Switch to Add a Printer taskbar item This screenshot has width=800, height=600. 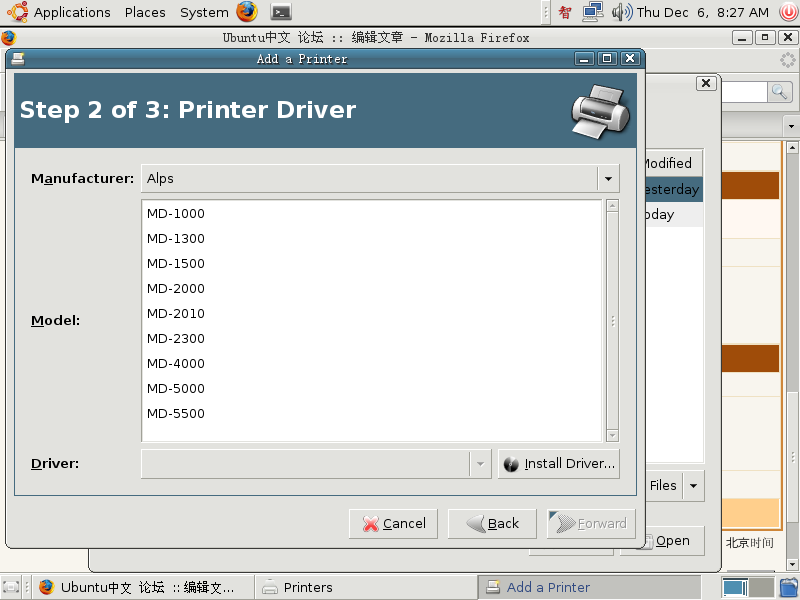589,587
